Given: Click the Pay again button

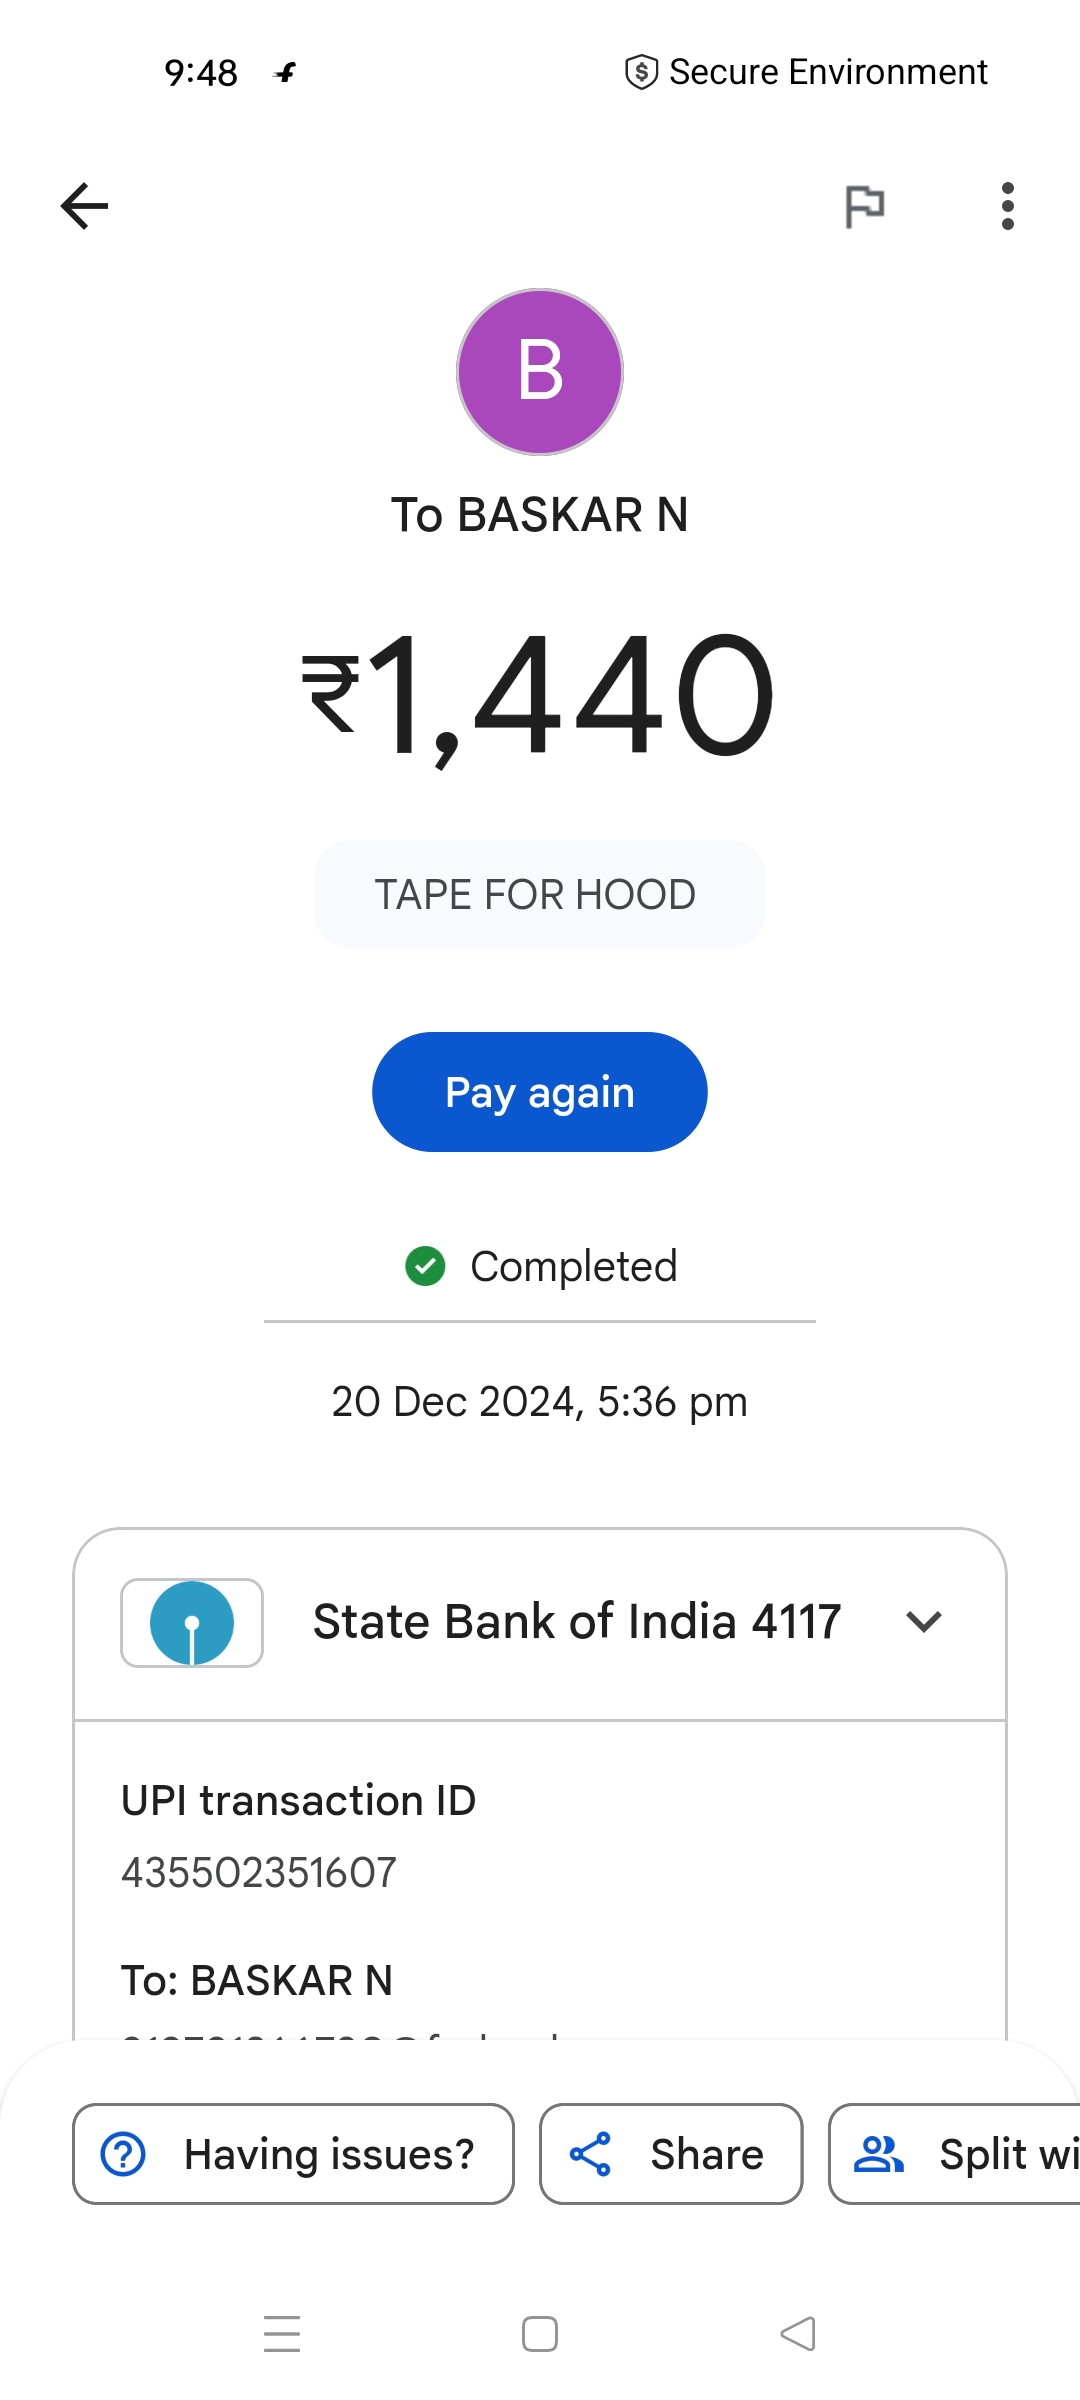Looking at the screenshot, I should tap(540, 1092).
